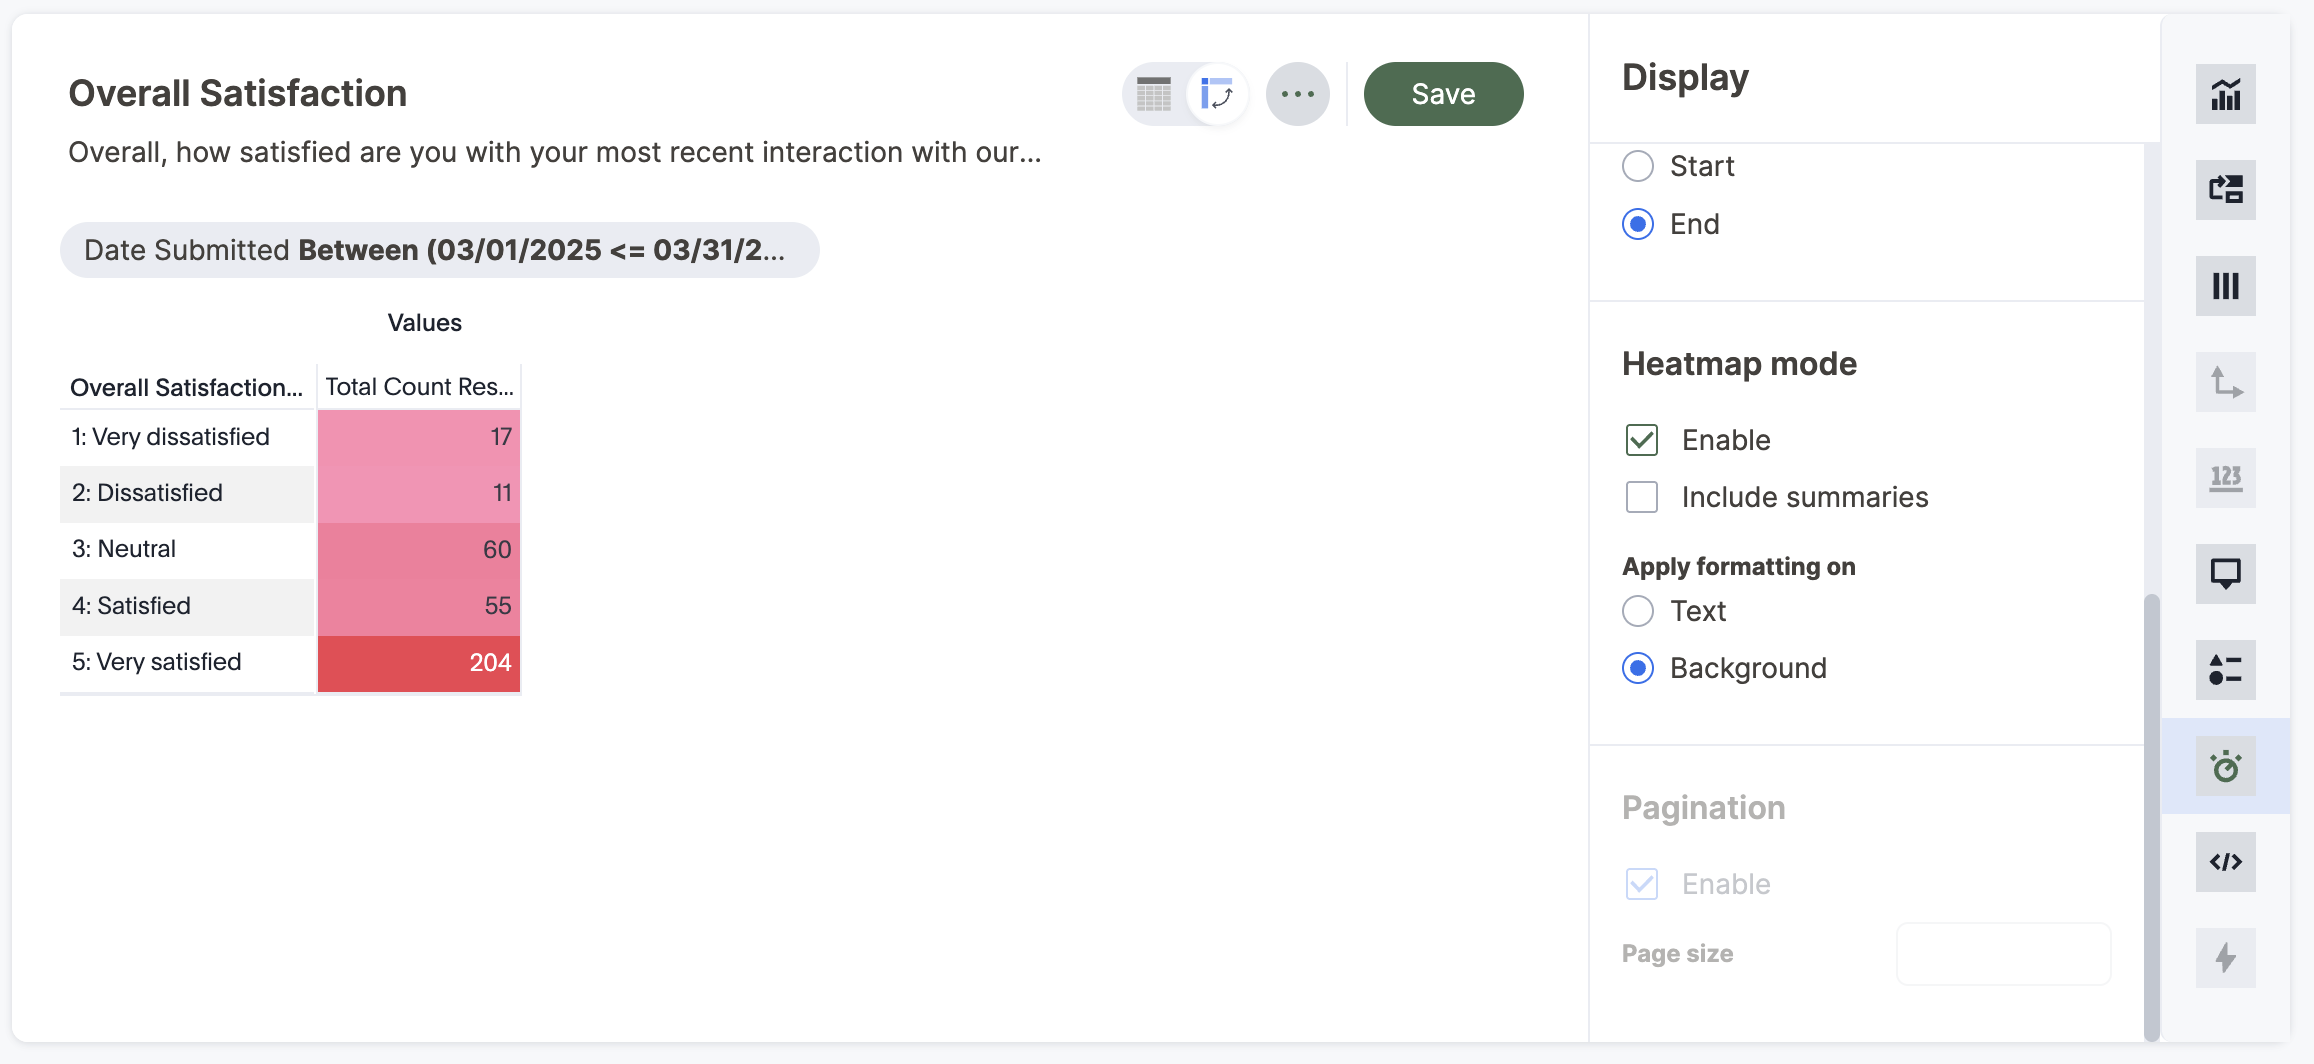Viewport: 2314px width, 1064px height.
Task: Click the heatmap cell with value 204
Action: (x=419, y=662)
